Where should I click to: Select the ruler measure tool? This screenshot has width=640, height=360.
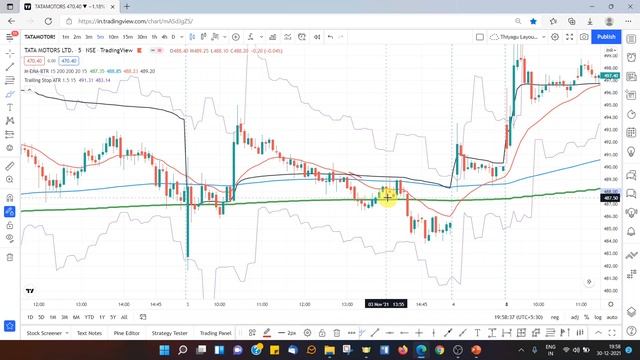[10, 166]
